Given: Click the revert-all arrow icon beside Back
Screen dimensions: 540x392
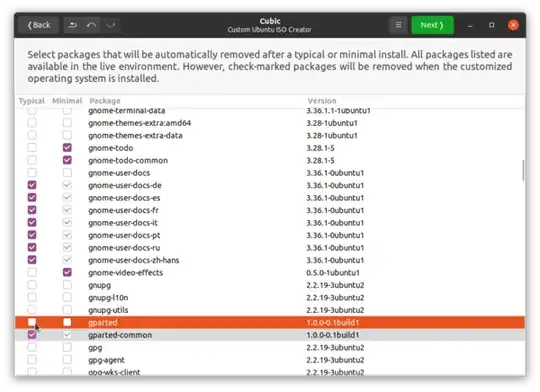Looking at the screenshot, I should pyautogui.click(x=73, y=25).
